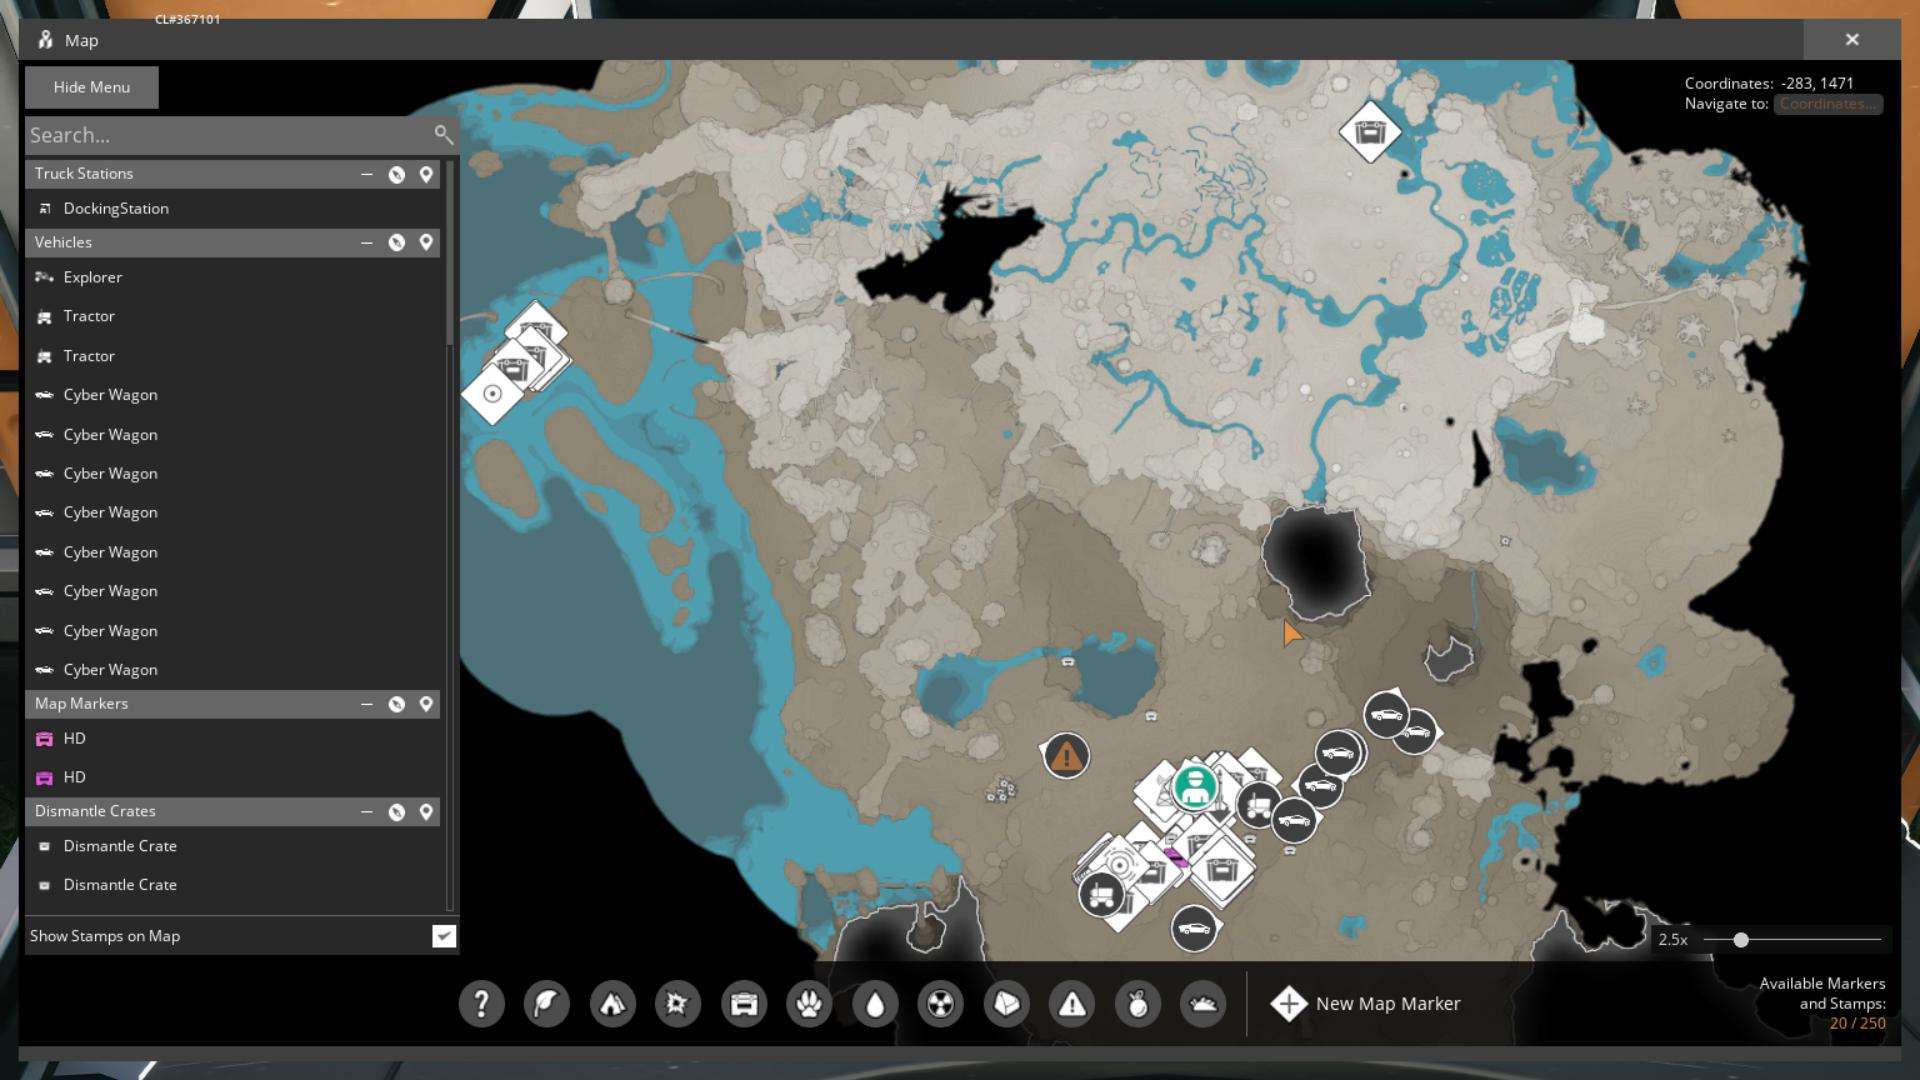
Task: Click the Explorer vehicle row icon
Action: click(44, 277)
